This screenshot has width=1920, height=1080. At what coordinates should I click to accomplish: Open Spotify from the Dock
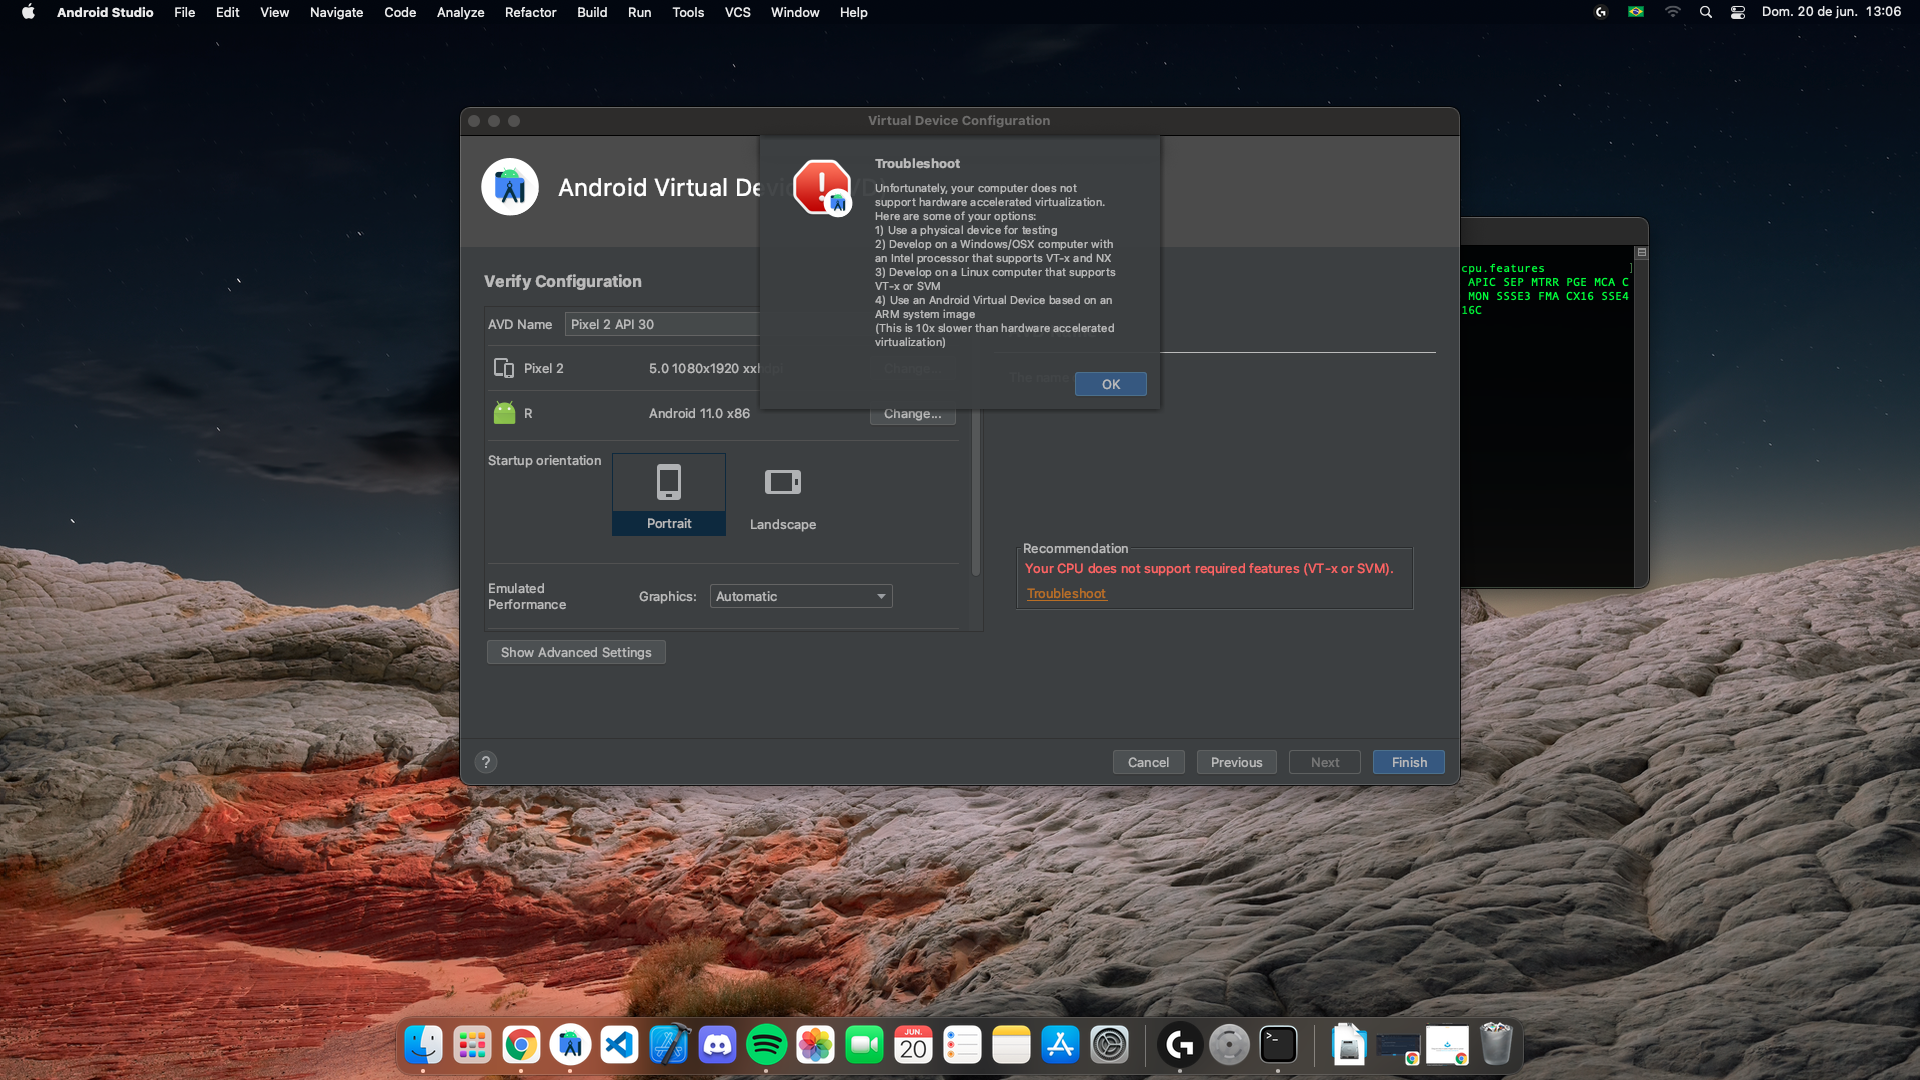click(x=767, y=1045)
